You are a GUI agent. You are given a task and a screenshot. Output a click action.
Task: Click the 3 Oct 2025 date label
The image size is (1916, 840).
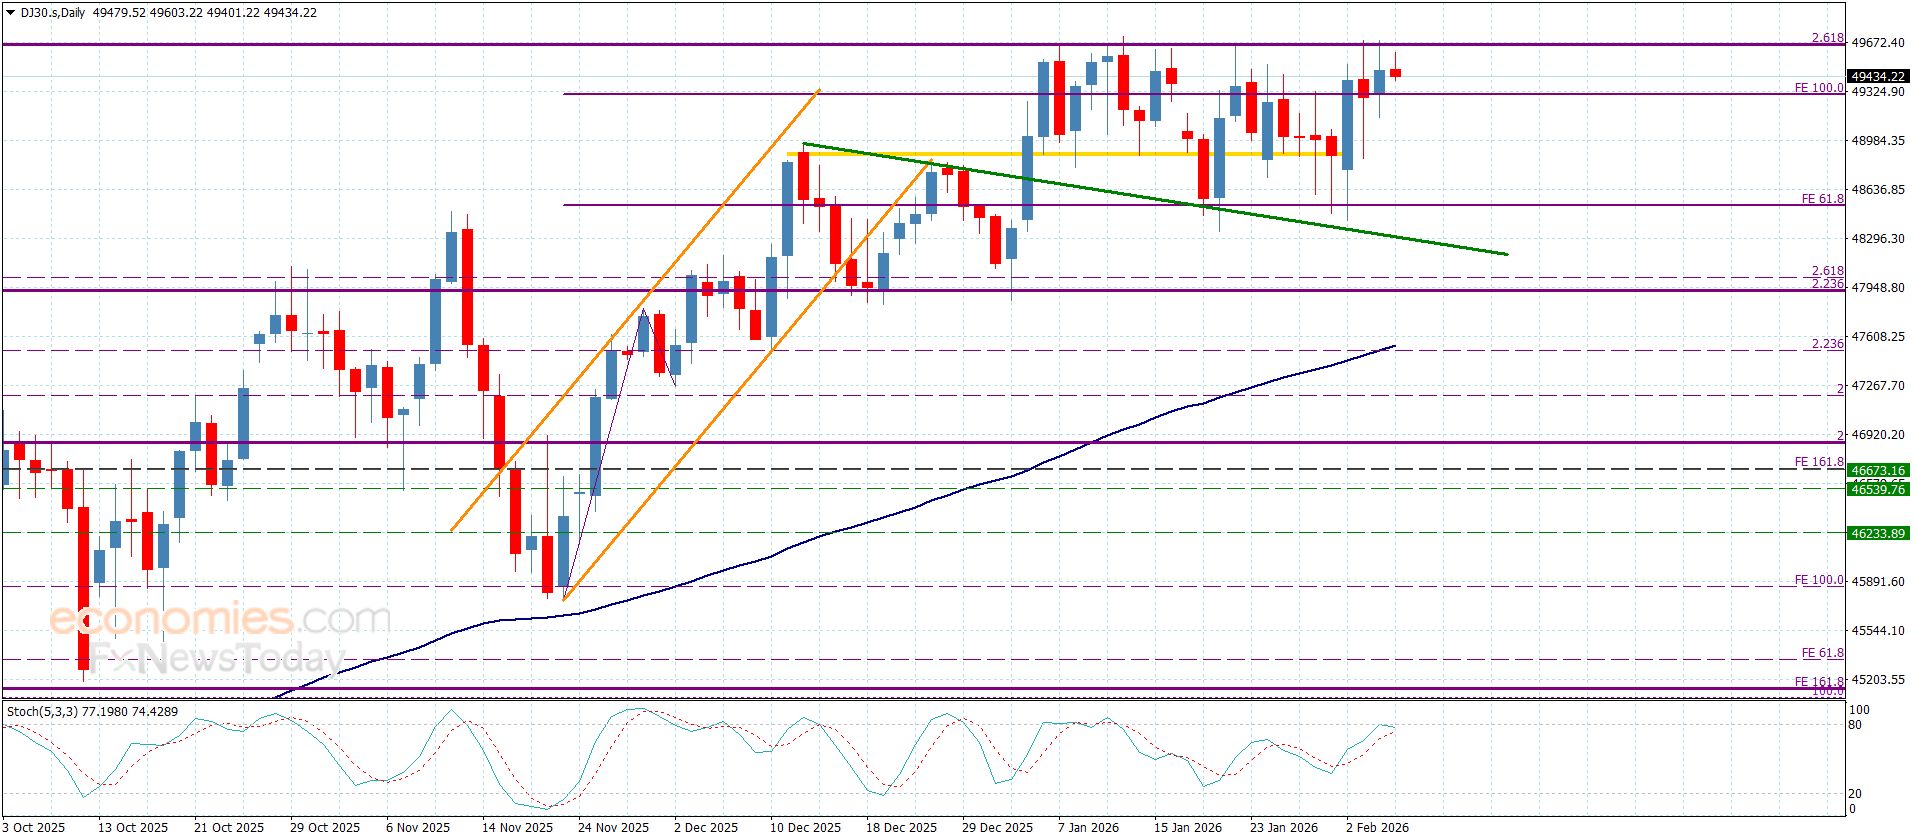click(x=35, y=828)
